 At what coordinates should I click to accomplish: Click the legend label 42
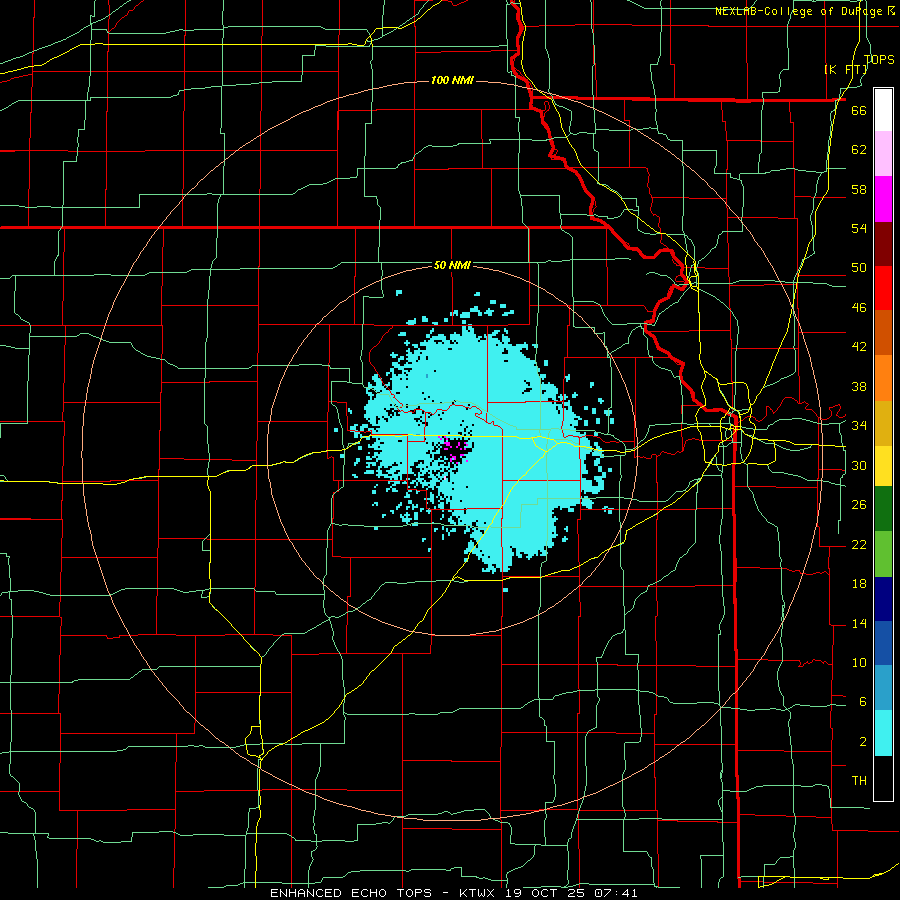pyautogui.click(x=859, y=347)
